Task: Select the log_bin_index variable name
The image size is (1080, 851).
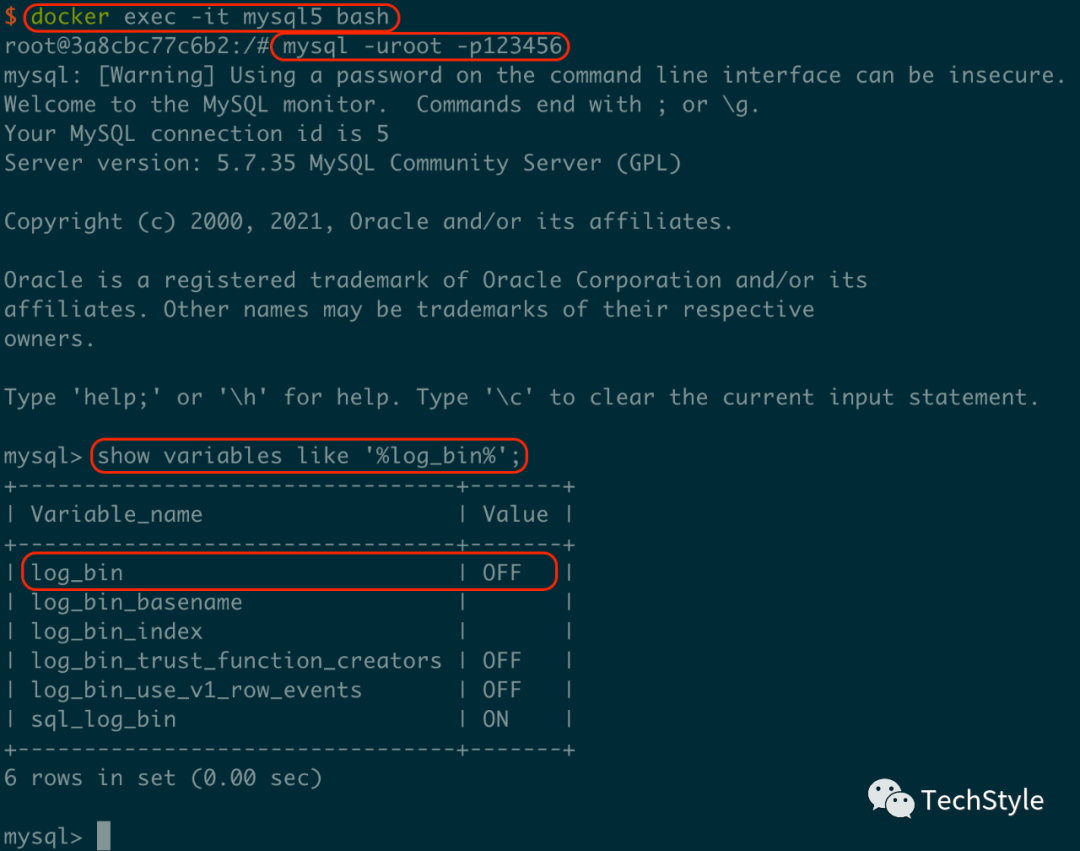Action: tap(117, 631)
